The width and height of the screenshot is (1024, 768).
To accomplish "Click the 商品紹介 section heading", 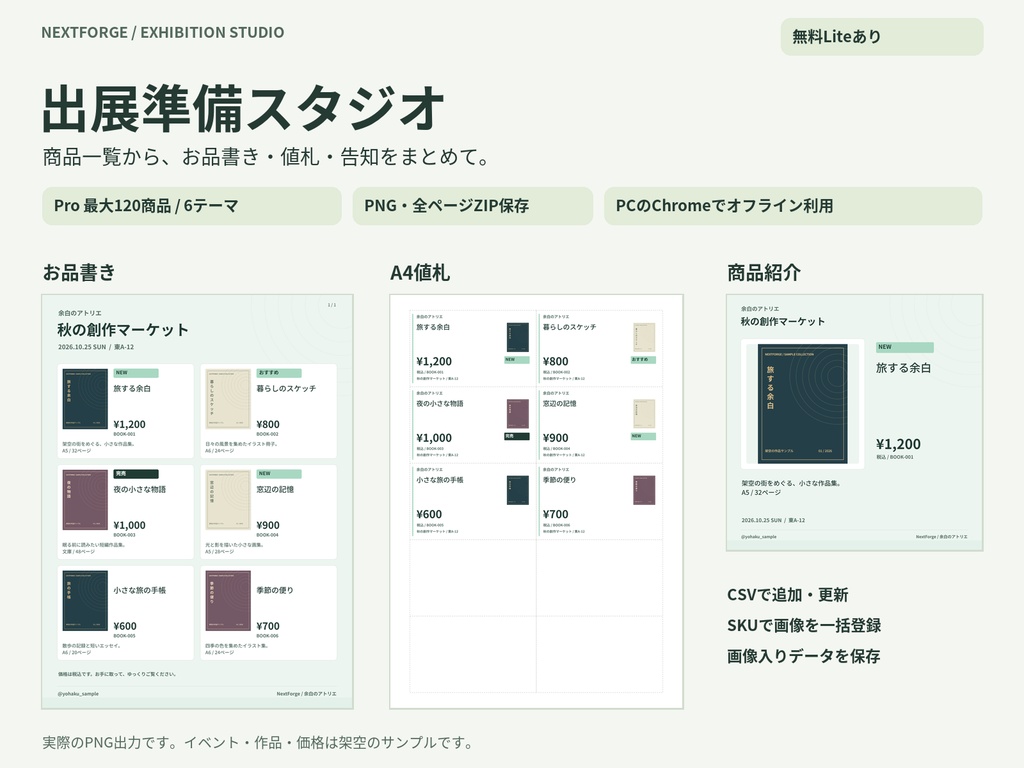I will pos(764,272).
